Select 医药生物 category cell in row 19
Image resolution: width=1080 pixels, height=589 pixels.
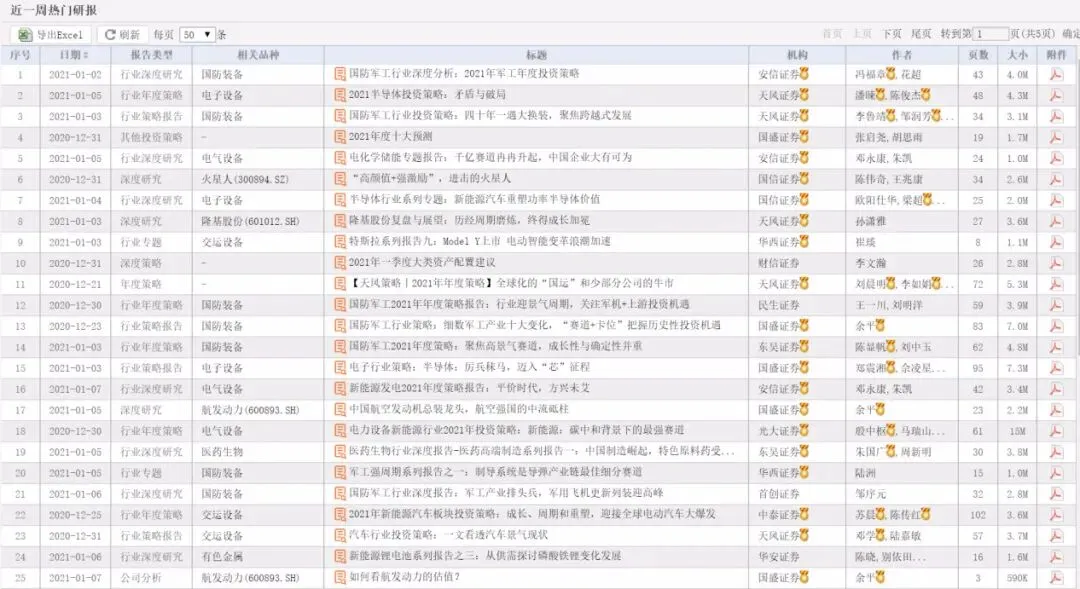[x=222, y=452]
